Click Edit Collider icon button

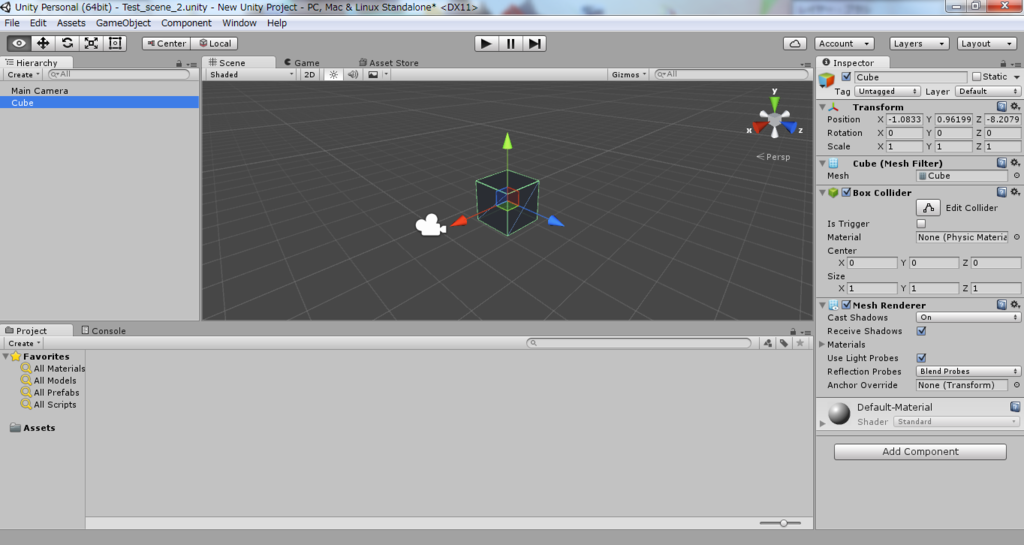[x=928, y=208]
